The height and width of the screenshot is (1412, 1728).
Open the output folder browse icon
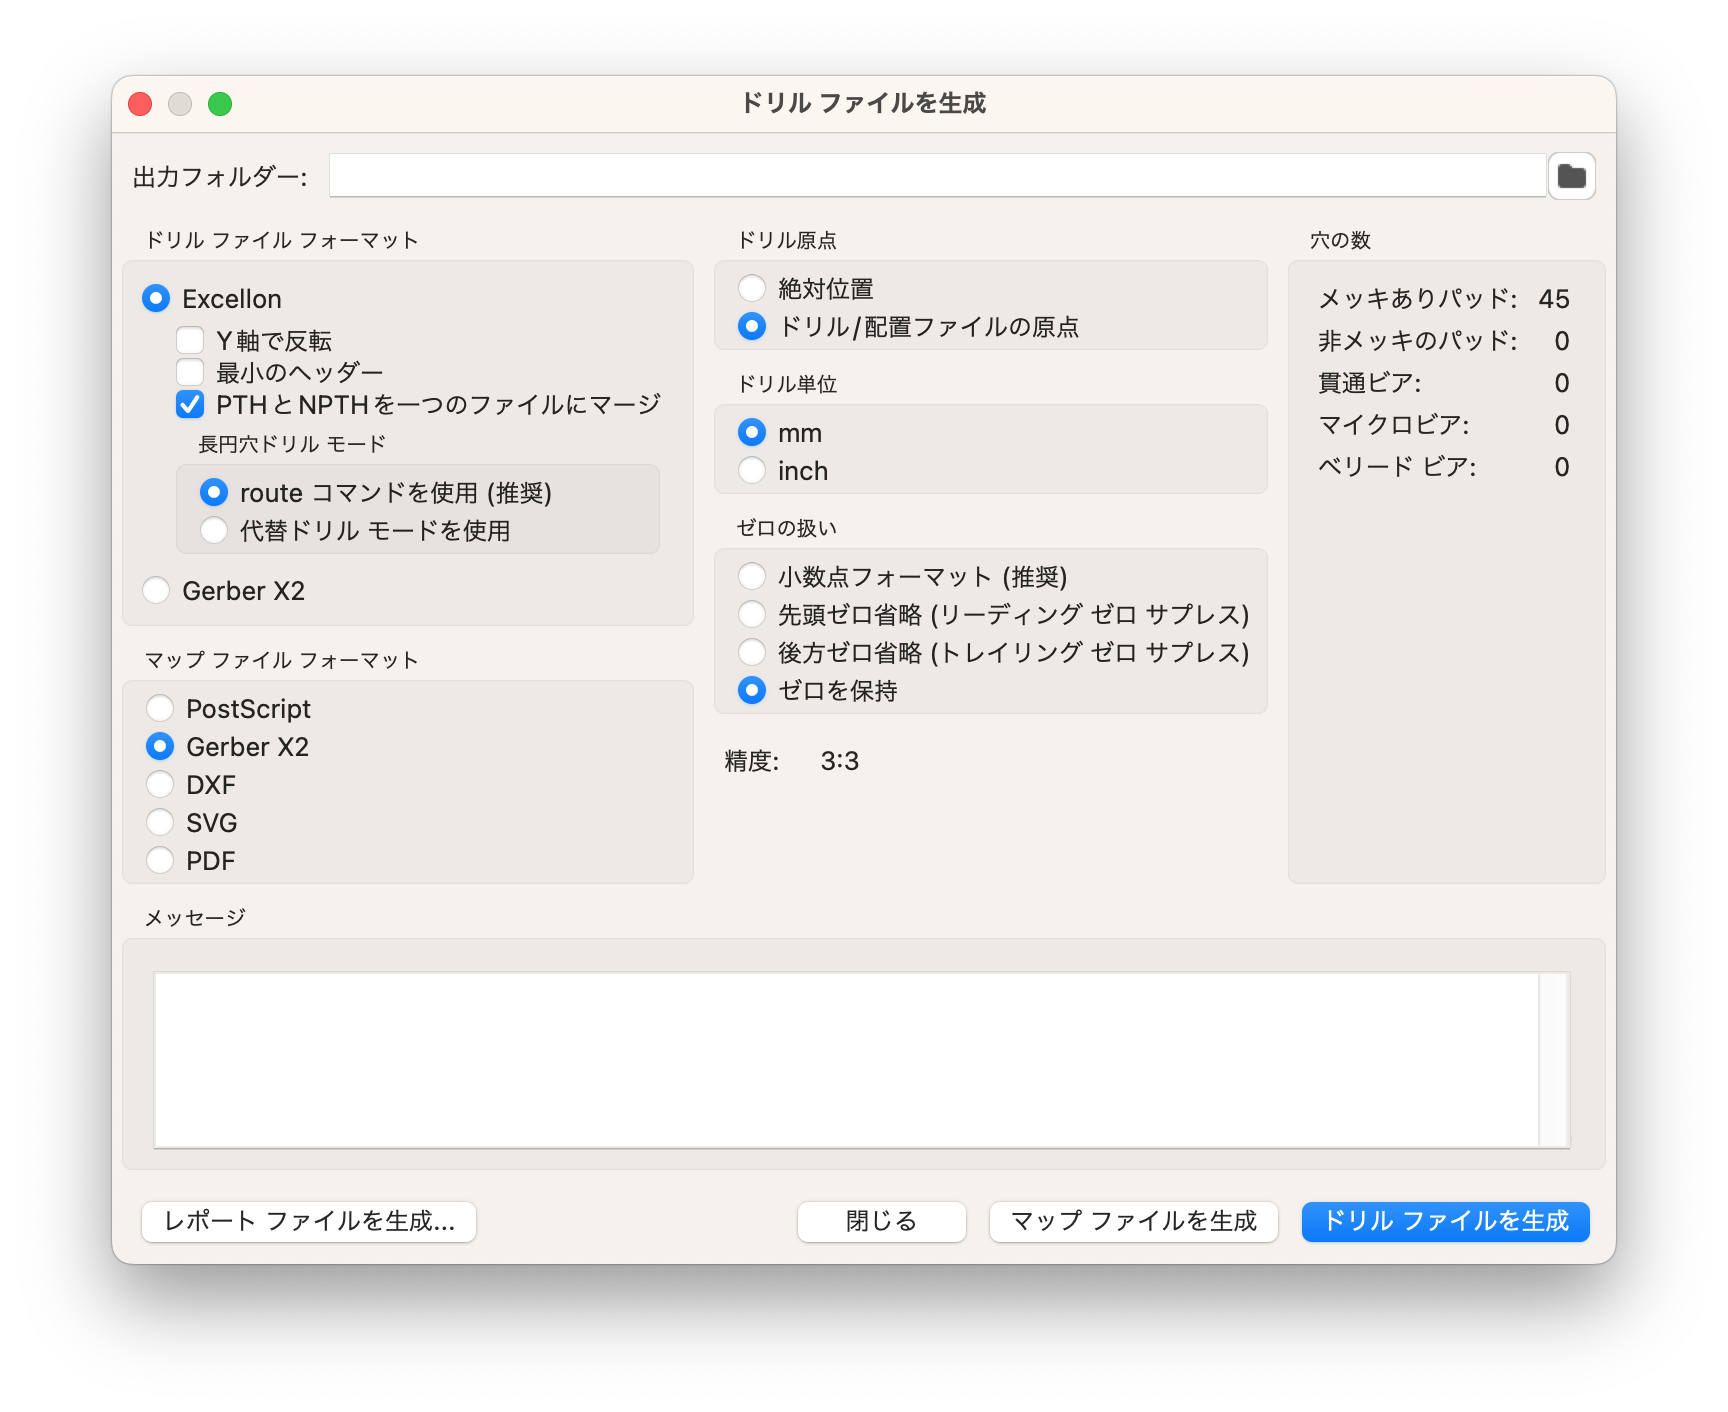coord(1571,176)
